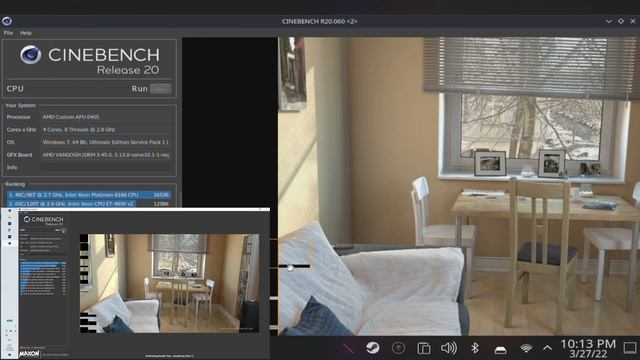
Task: Select the "AMD Custom APU 0405" processor value
Action: click(71, 117)
